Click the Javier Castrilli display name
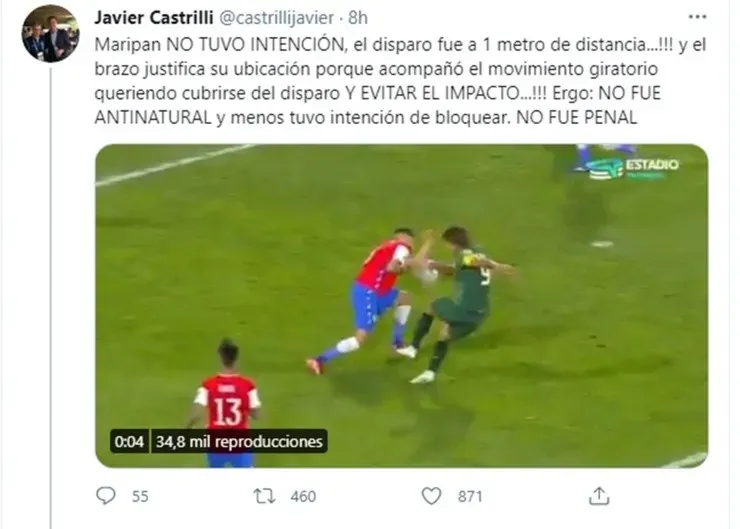 (153, 18)
